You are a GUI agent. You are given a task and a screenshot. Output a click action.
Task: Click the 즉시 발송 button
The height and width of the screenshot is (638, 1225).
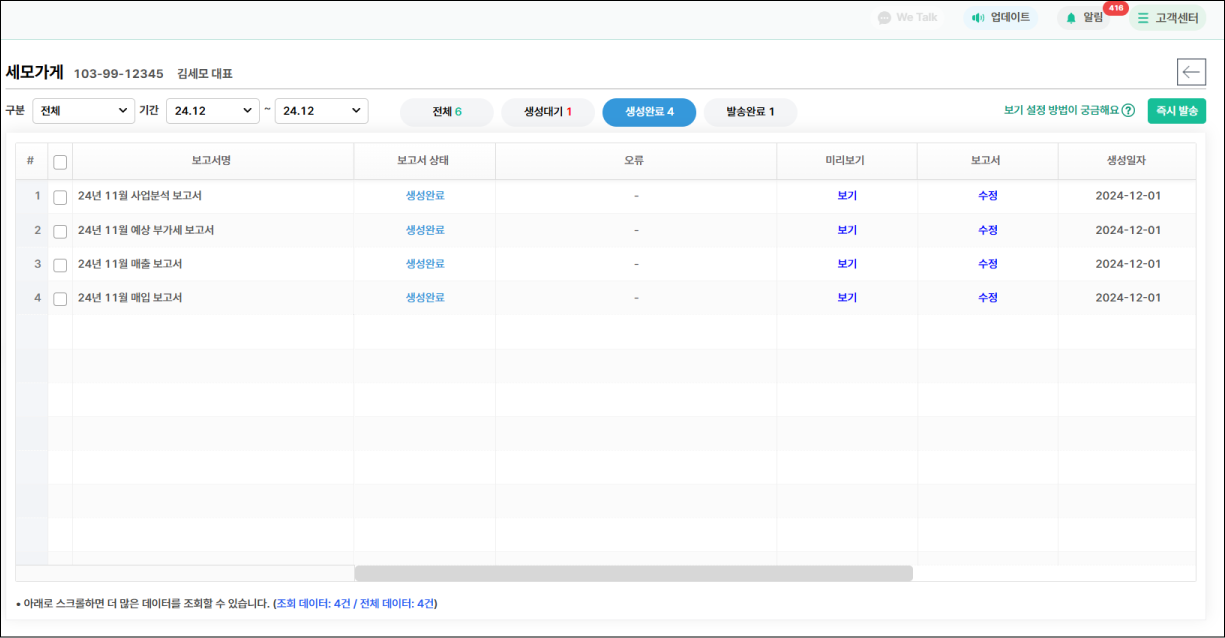click(1176, 111)
